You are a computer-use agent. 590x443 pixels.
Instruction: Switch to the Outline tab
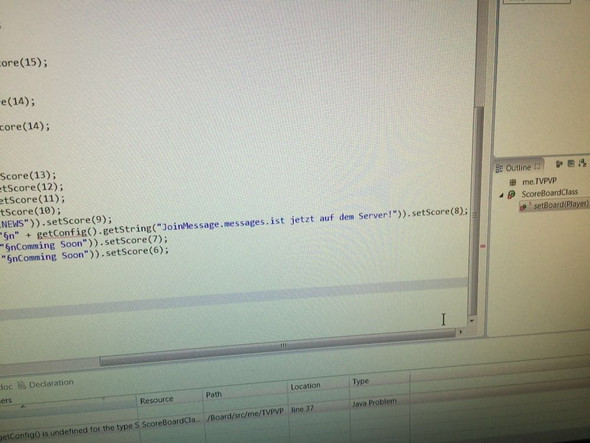[x=518, y=167]
